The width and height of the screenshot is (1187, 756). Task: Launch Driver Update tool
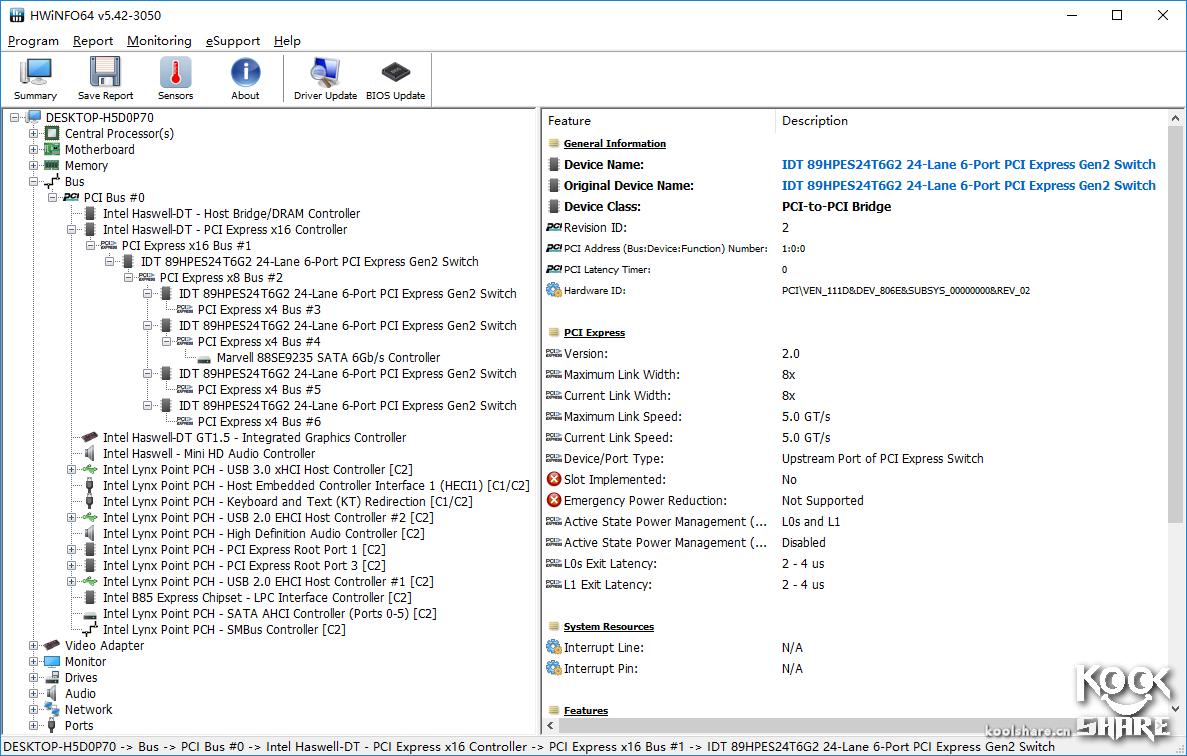tap(325, 79)
